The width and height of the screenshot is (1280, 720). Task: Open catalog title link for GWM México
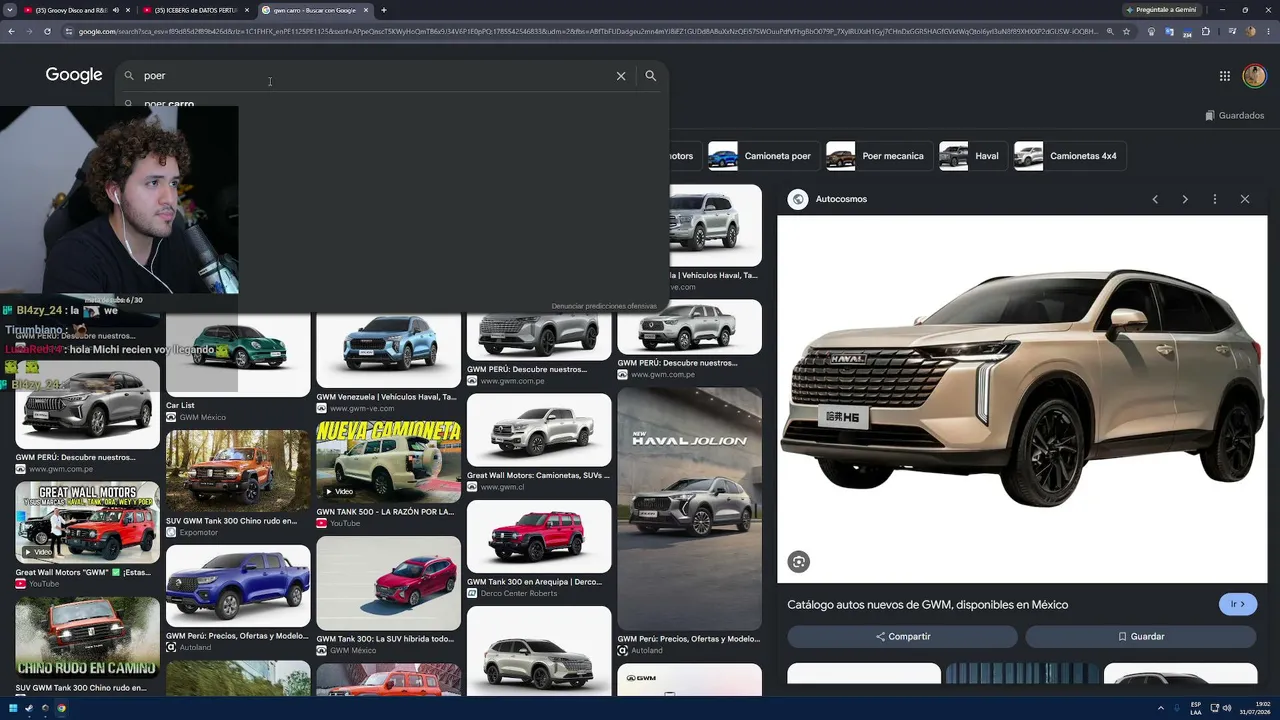coord(928,605)
